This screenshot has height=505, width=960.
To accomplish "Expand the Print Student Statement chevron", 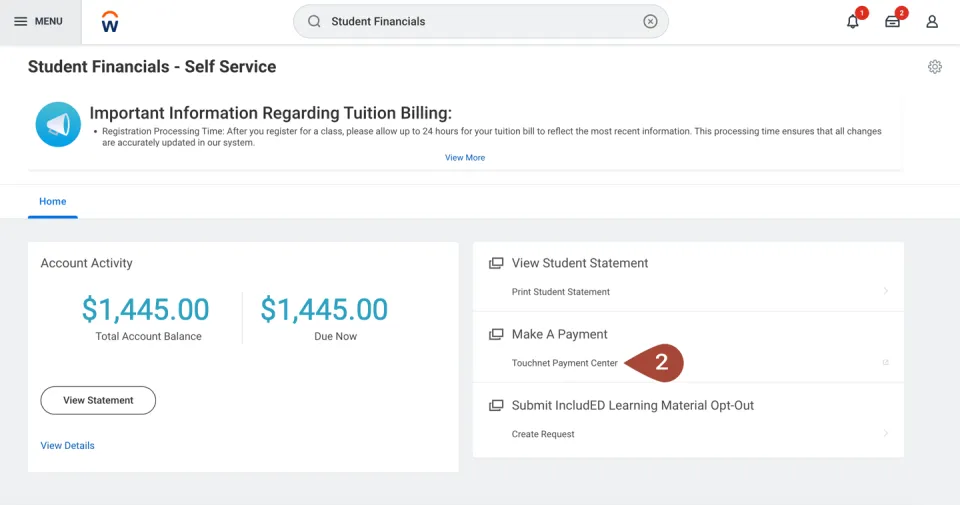I will [886, 291].
